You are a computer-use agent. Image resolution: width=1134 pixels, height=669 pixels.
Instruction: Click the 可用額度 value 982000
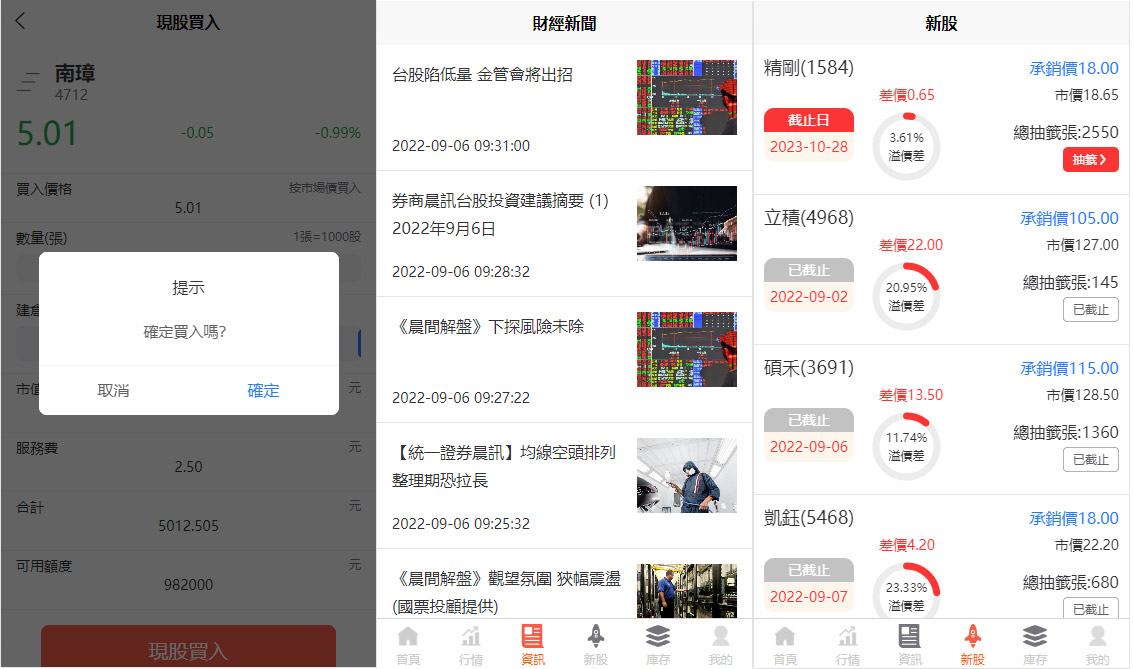pyautogui.click(x=188, y=584)
